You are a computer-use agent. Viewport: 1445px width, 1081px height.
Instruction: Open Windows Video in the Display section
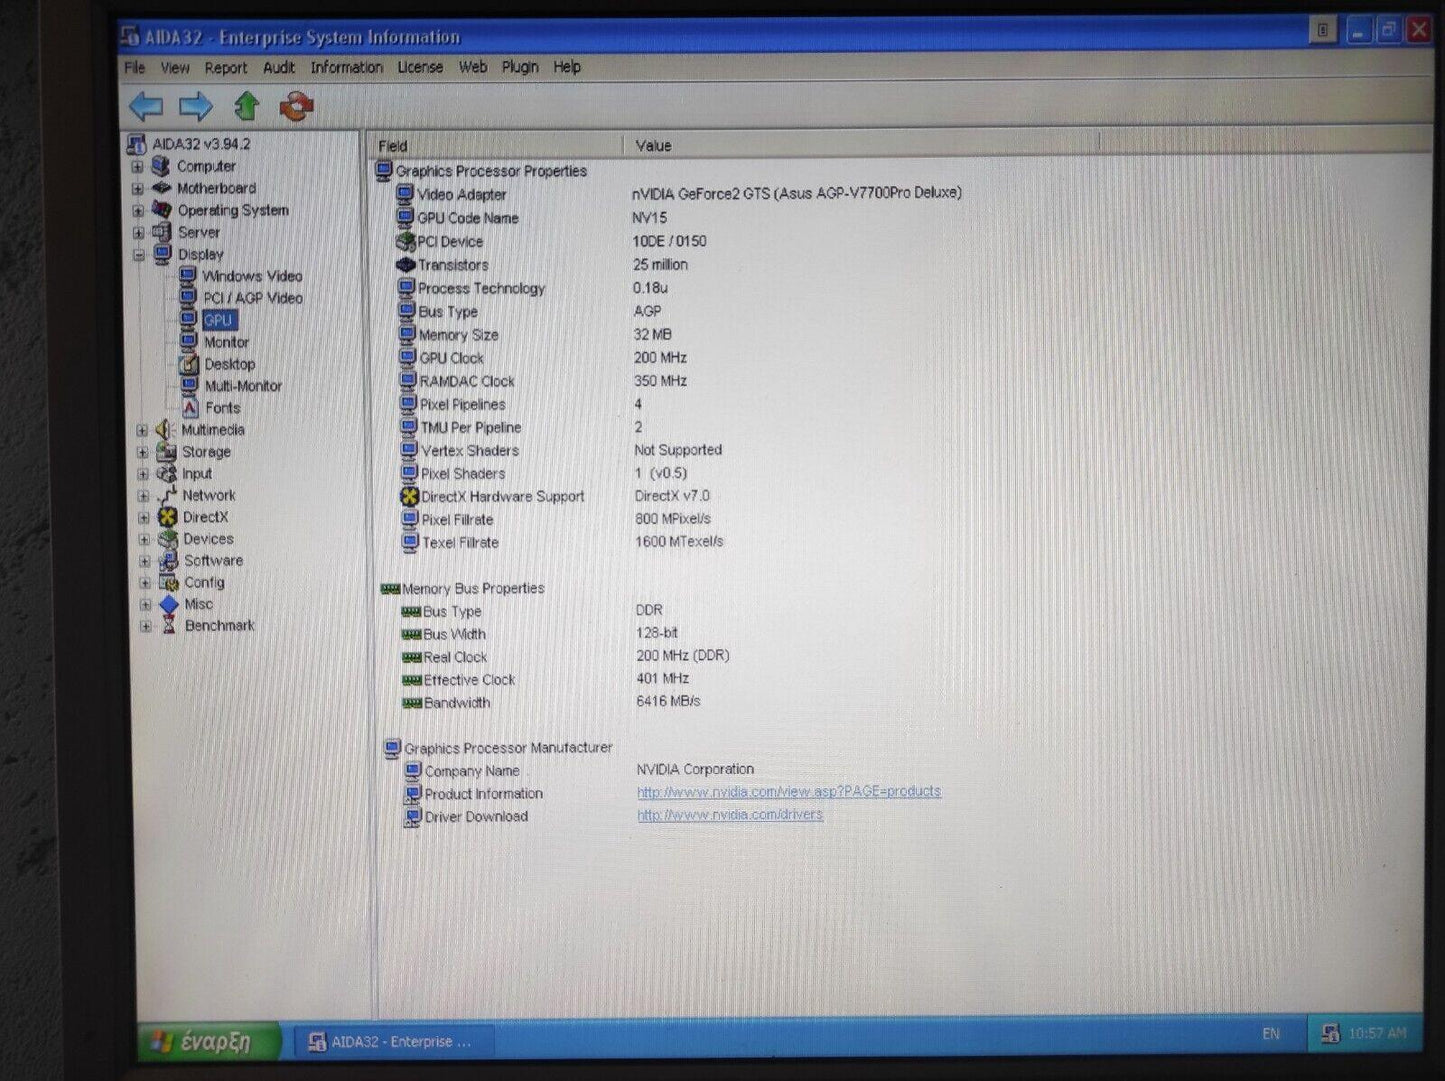coord(251,276)
